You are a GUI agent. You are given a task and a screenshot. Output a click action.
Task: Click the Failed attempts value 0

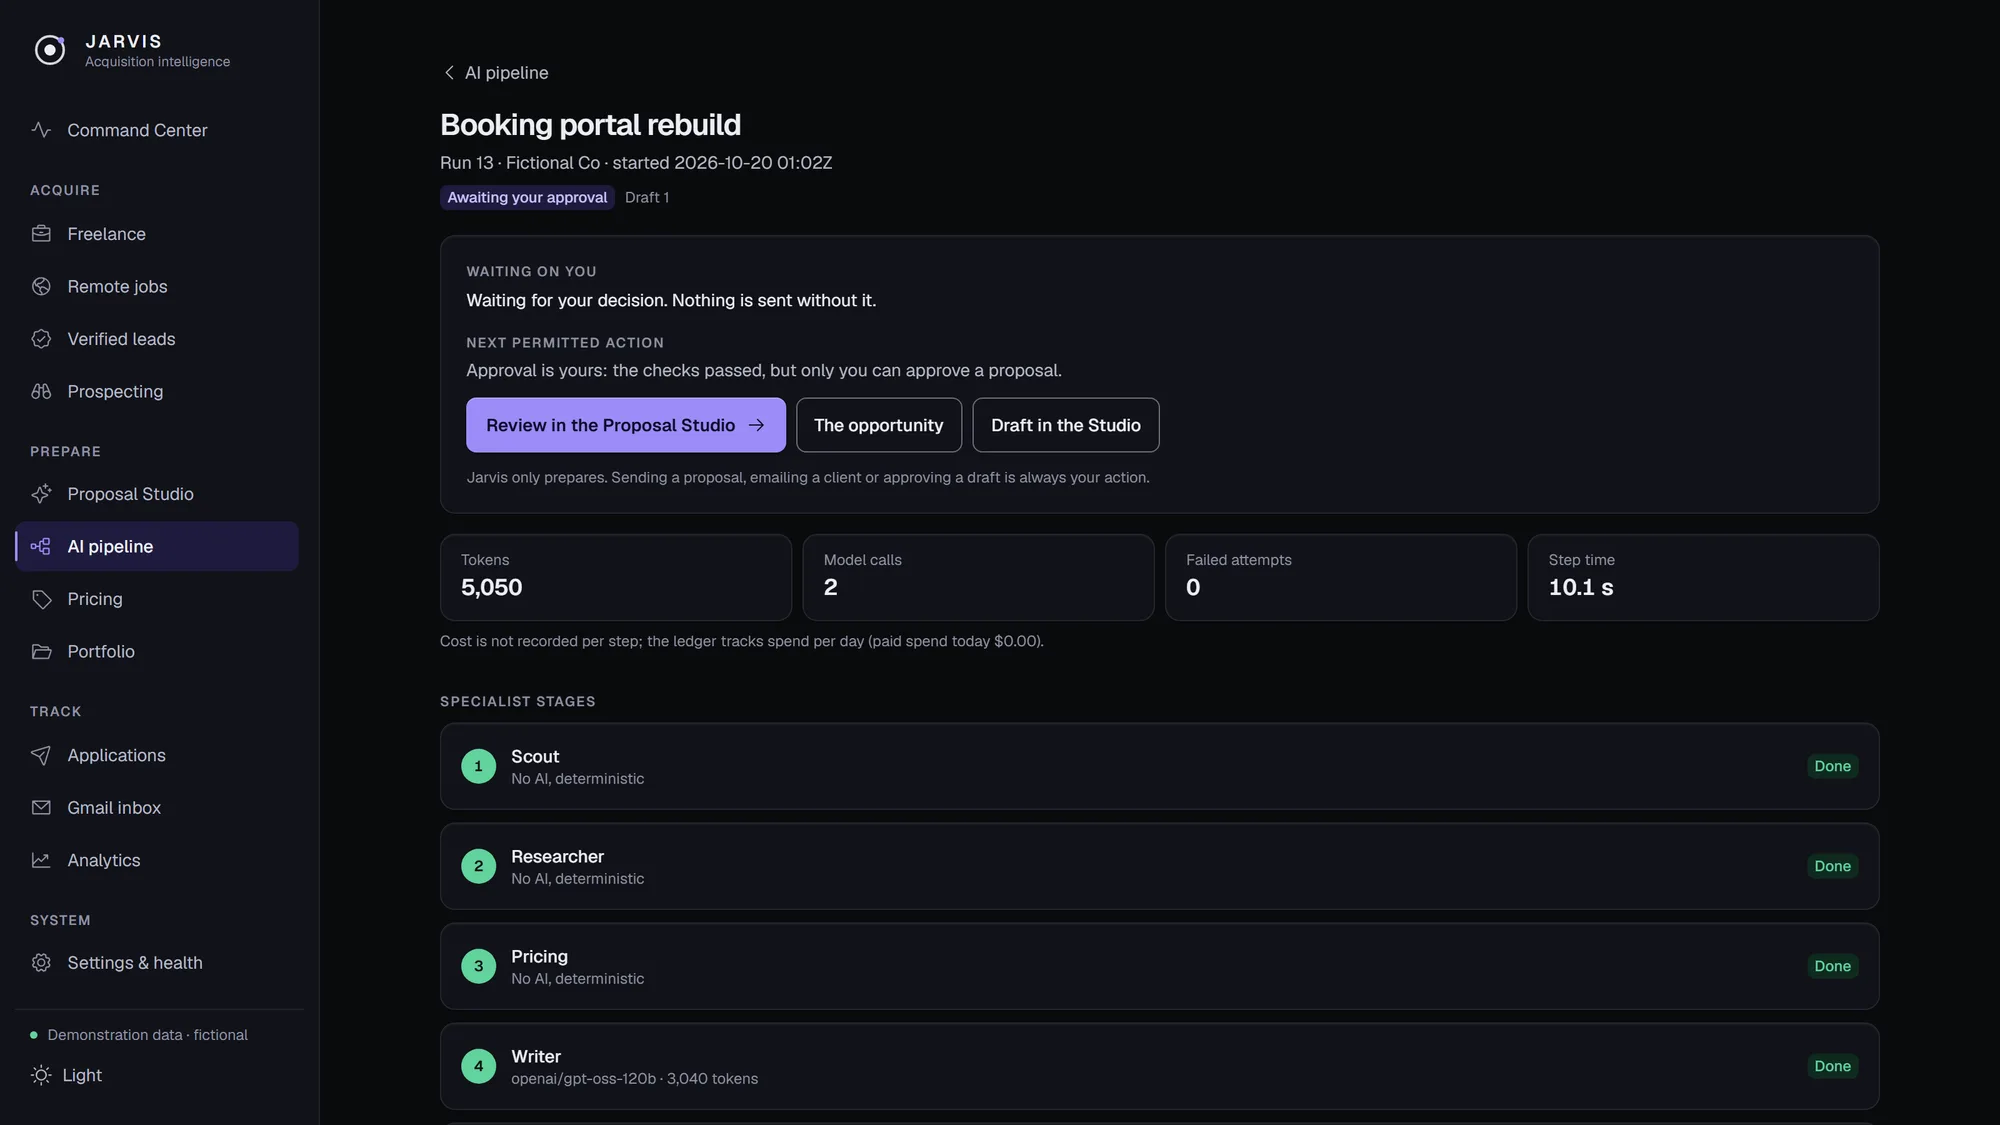point(1193,587)
